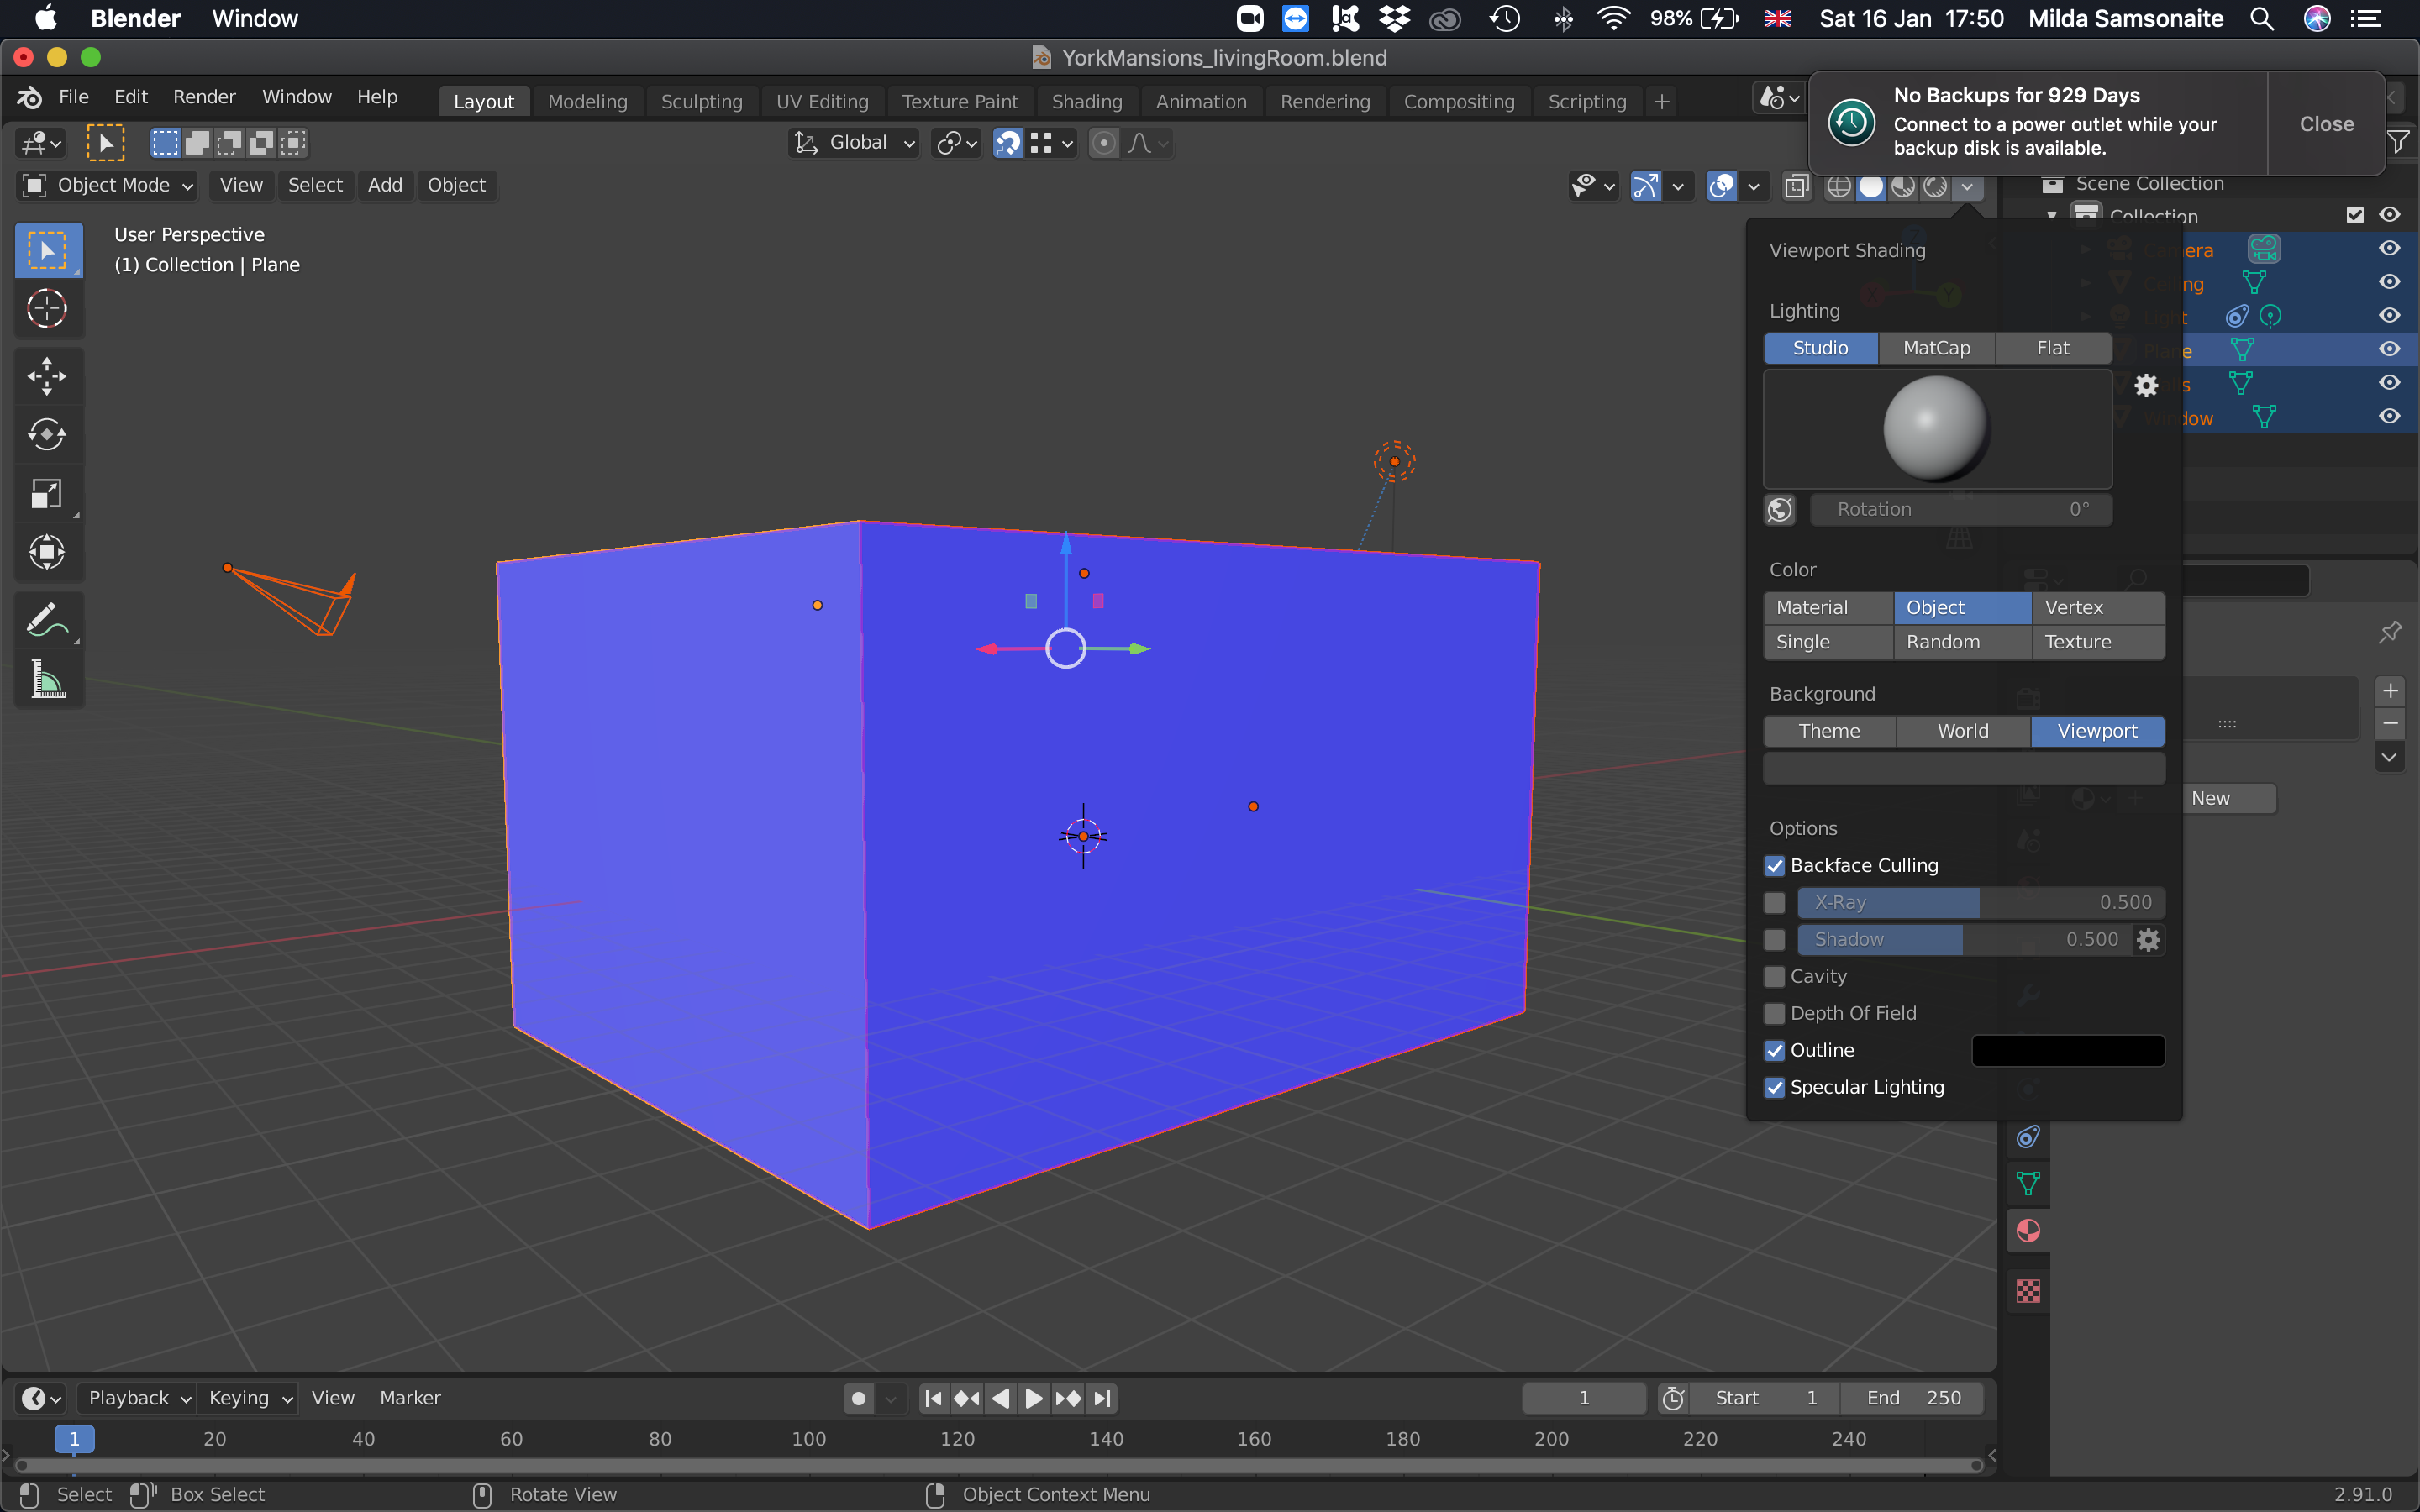Select the Rotate tool
The image size is (2420, 1512).
tap(47, 434)
